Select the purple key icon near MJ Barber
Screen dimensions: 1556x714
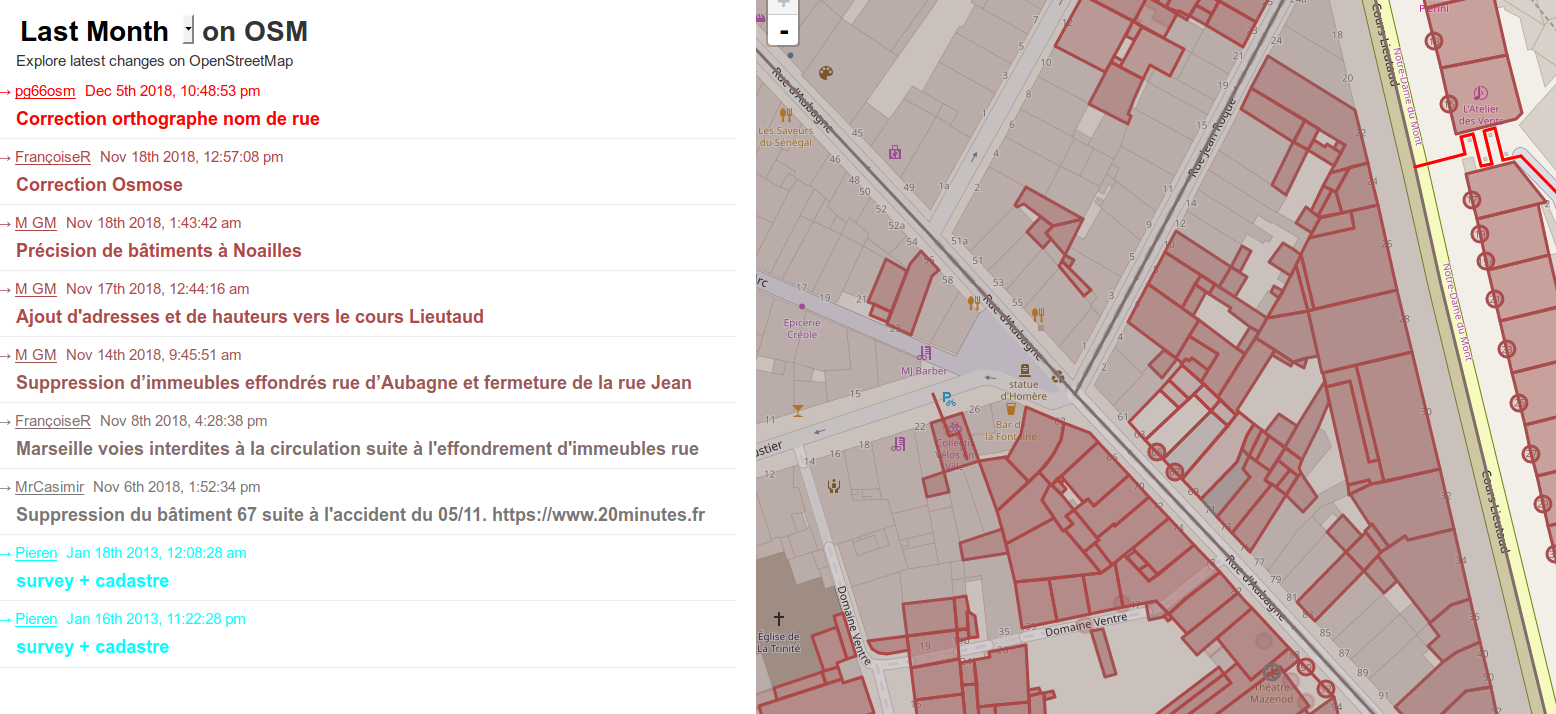925,353
